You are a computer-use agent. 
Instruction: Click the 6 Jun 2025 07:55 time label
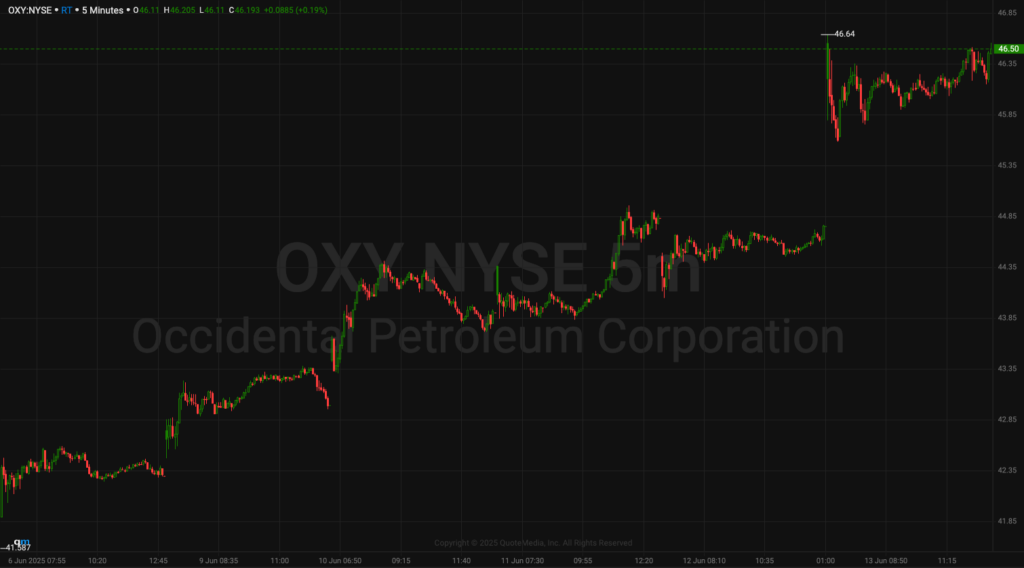(37, 561)
